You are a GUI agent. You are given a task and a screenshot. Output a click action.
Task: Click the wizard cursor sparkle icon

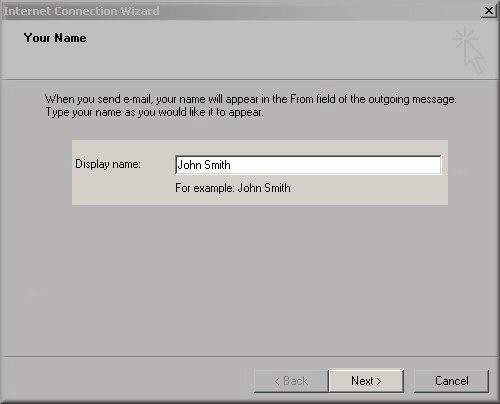coord(469,50)
